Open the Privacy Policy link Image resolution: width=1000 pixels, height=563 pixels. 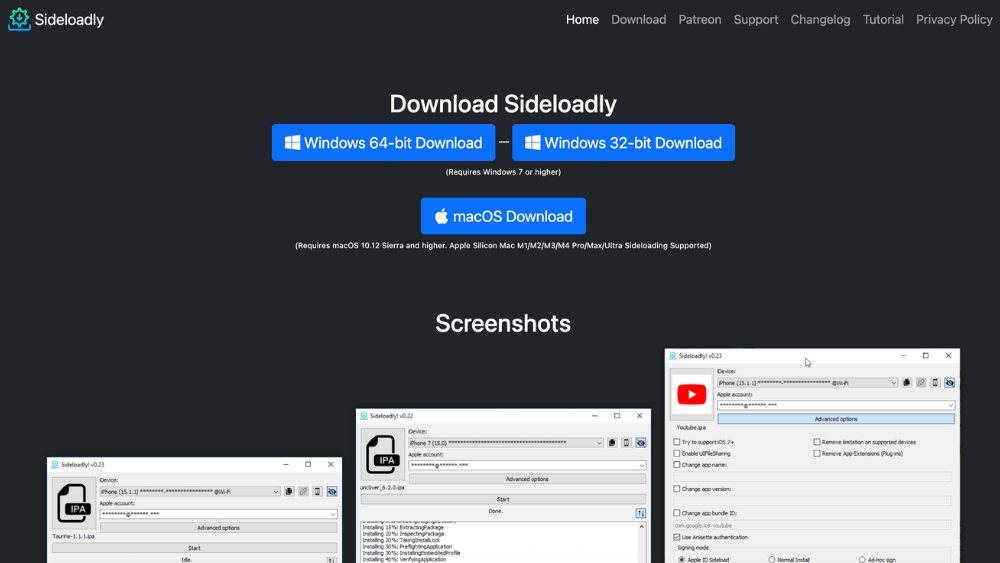pyautogui.click(x=954, y=20)
